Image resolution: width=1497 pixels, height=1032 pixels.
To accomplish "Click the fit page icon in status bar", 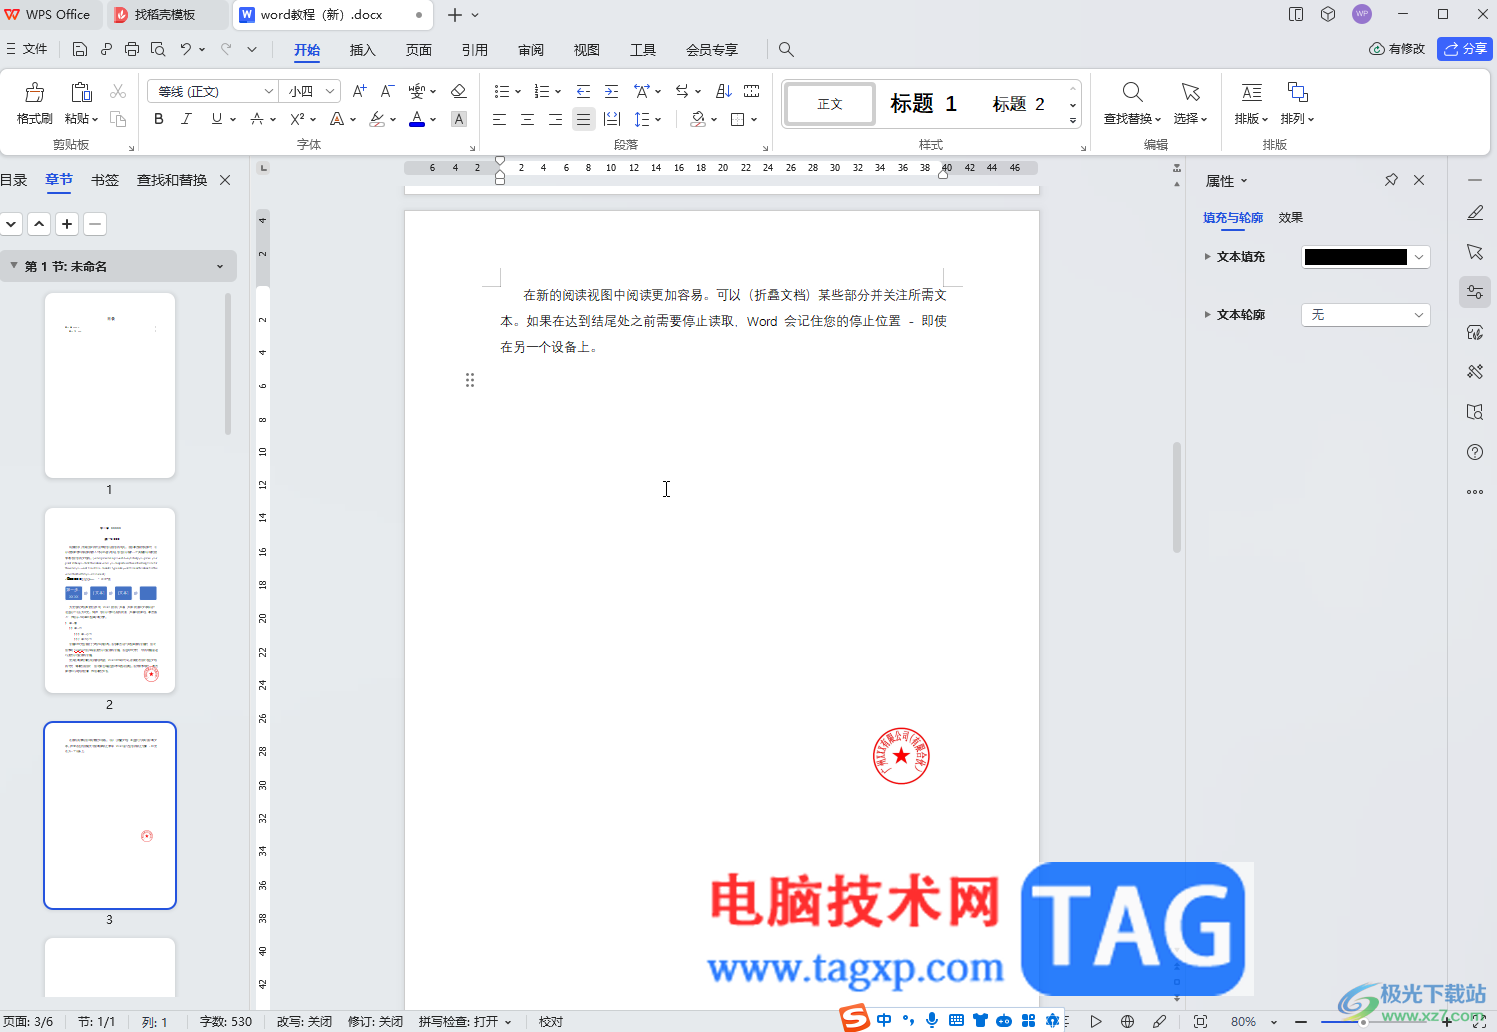I will click(x=1200, y=1021).
